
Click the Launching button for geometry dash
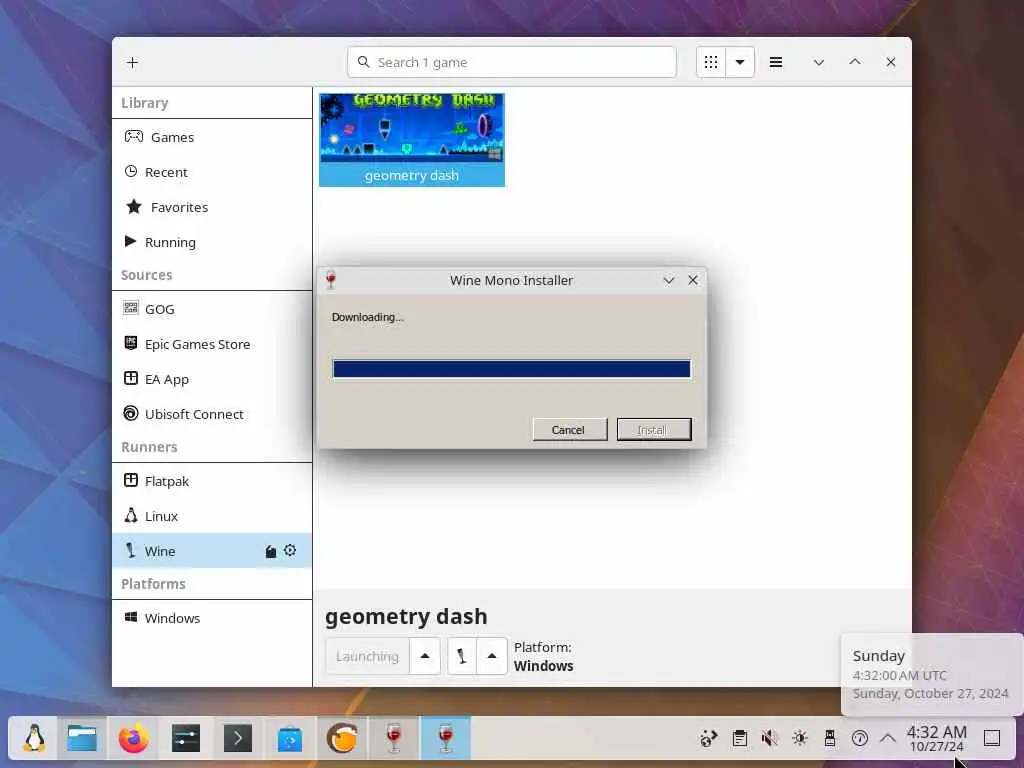(367, 656)
